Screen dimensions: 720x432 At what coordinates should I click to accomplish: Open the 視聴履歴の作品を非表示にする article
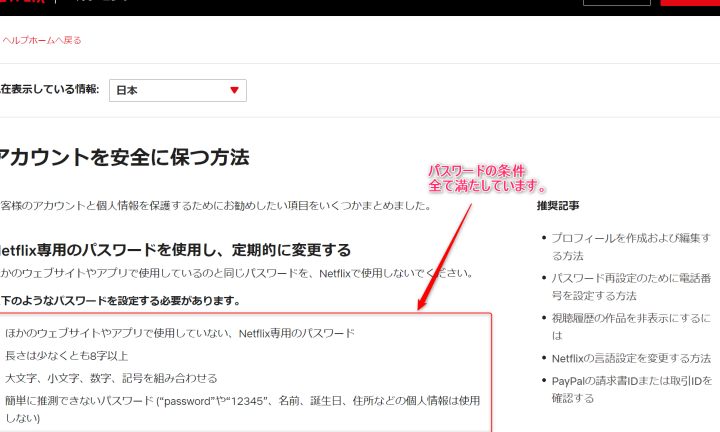pyautogui.click(x=630, y=319)
